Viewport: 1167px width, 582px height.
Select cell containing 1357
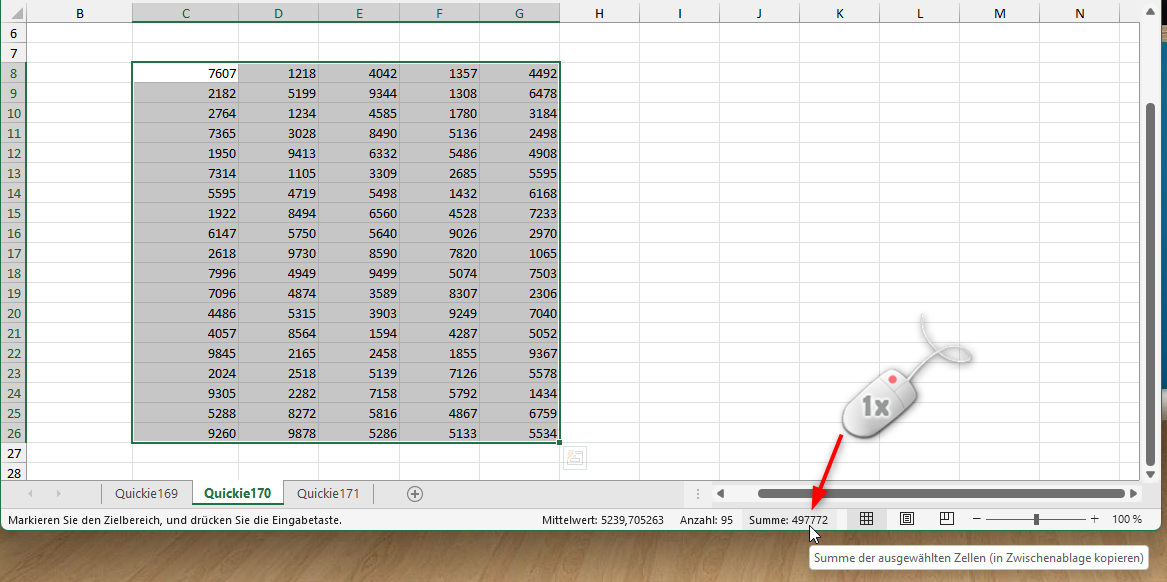click(439, 73)
